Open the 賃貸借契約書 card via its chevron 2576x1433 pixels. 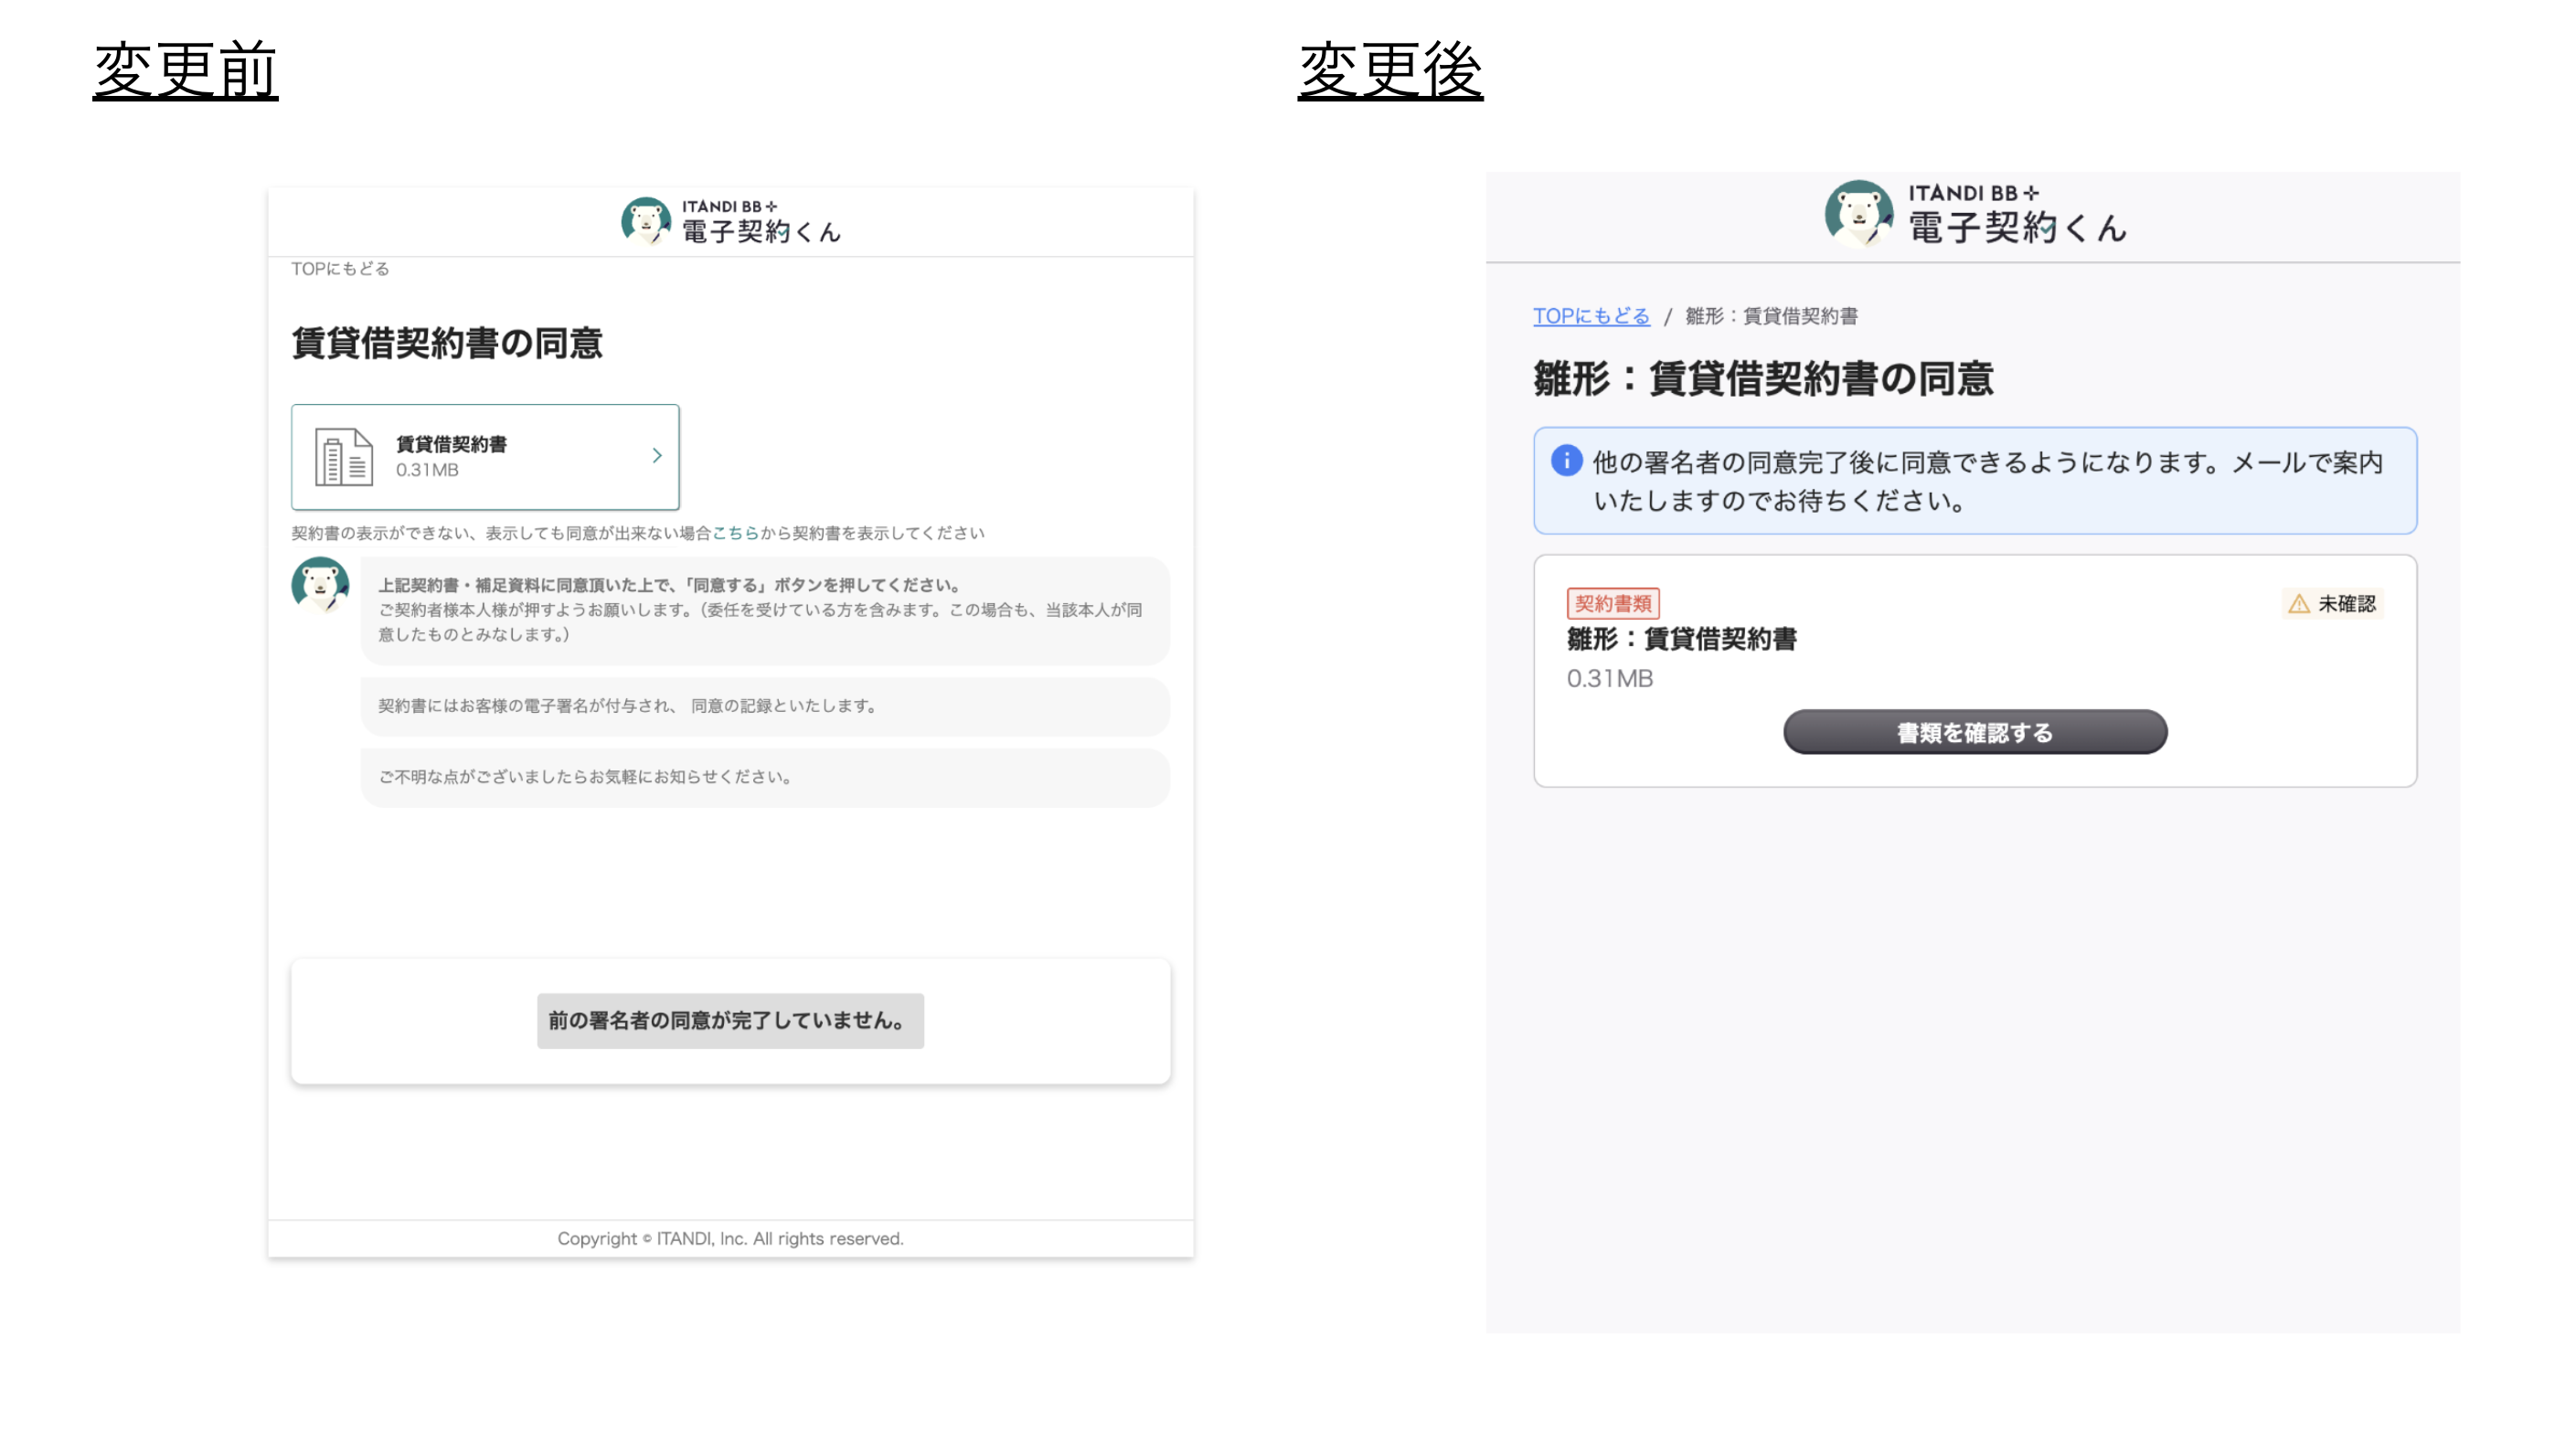click(657, 456)
